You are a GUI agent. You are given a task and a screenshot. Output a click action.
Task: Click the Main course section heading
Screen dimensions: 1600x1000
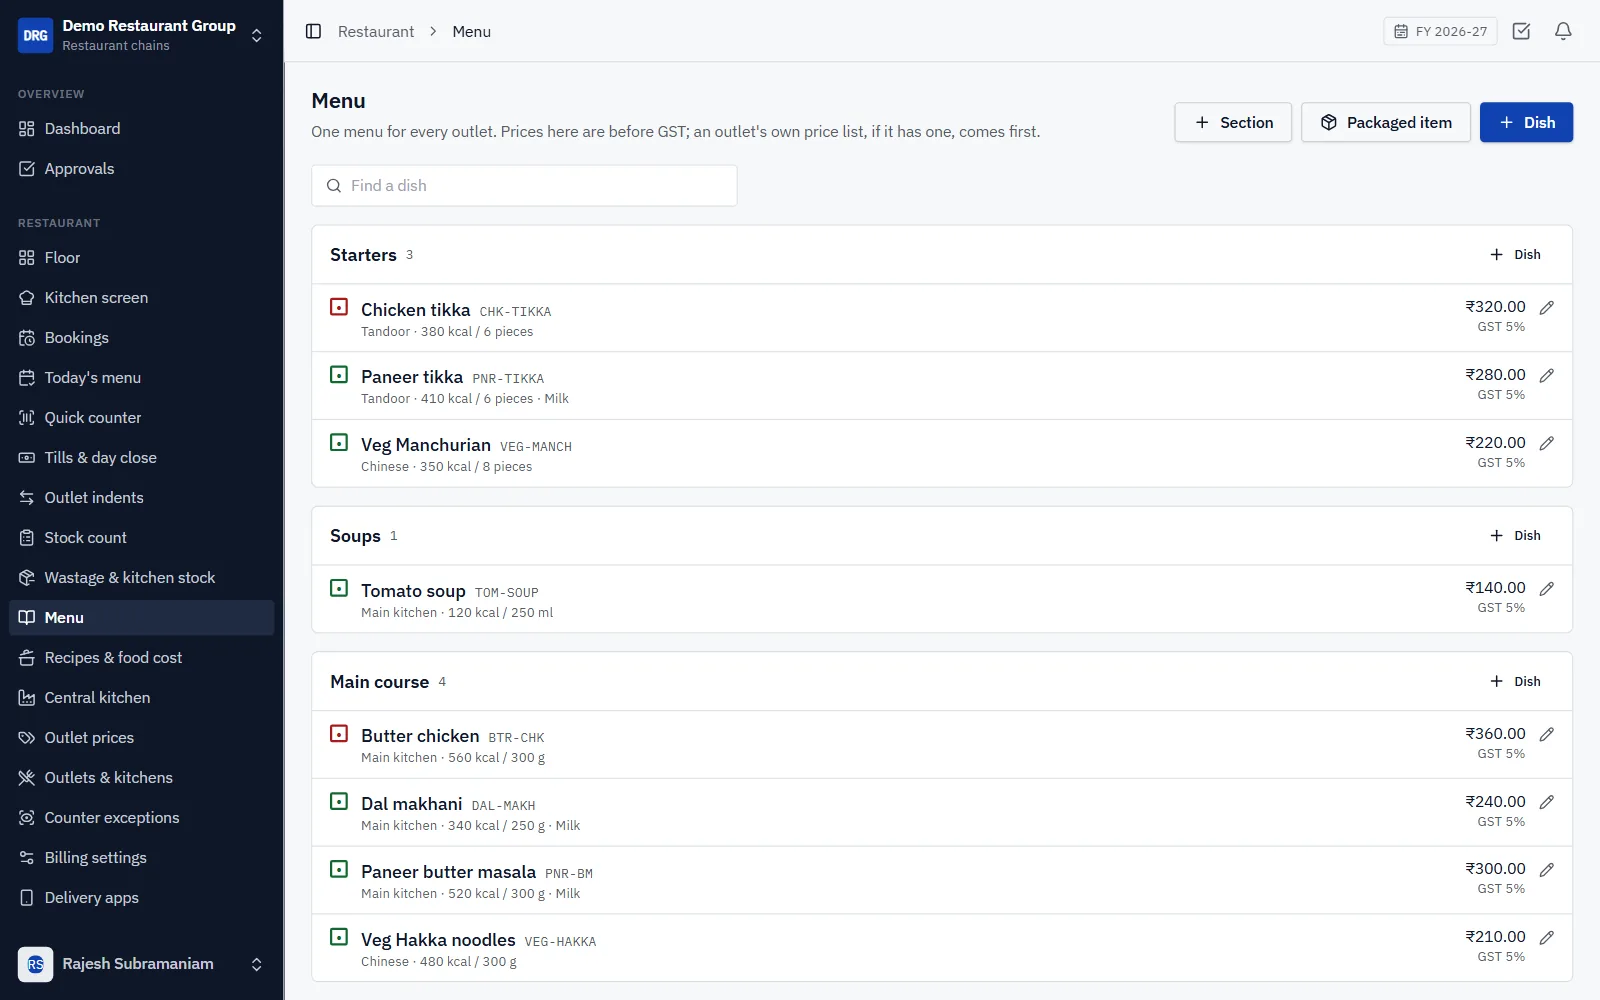pos(379,682)
